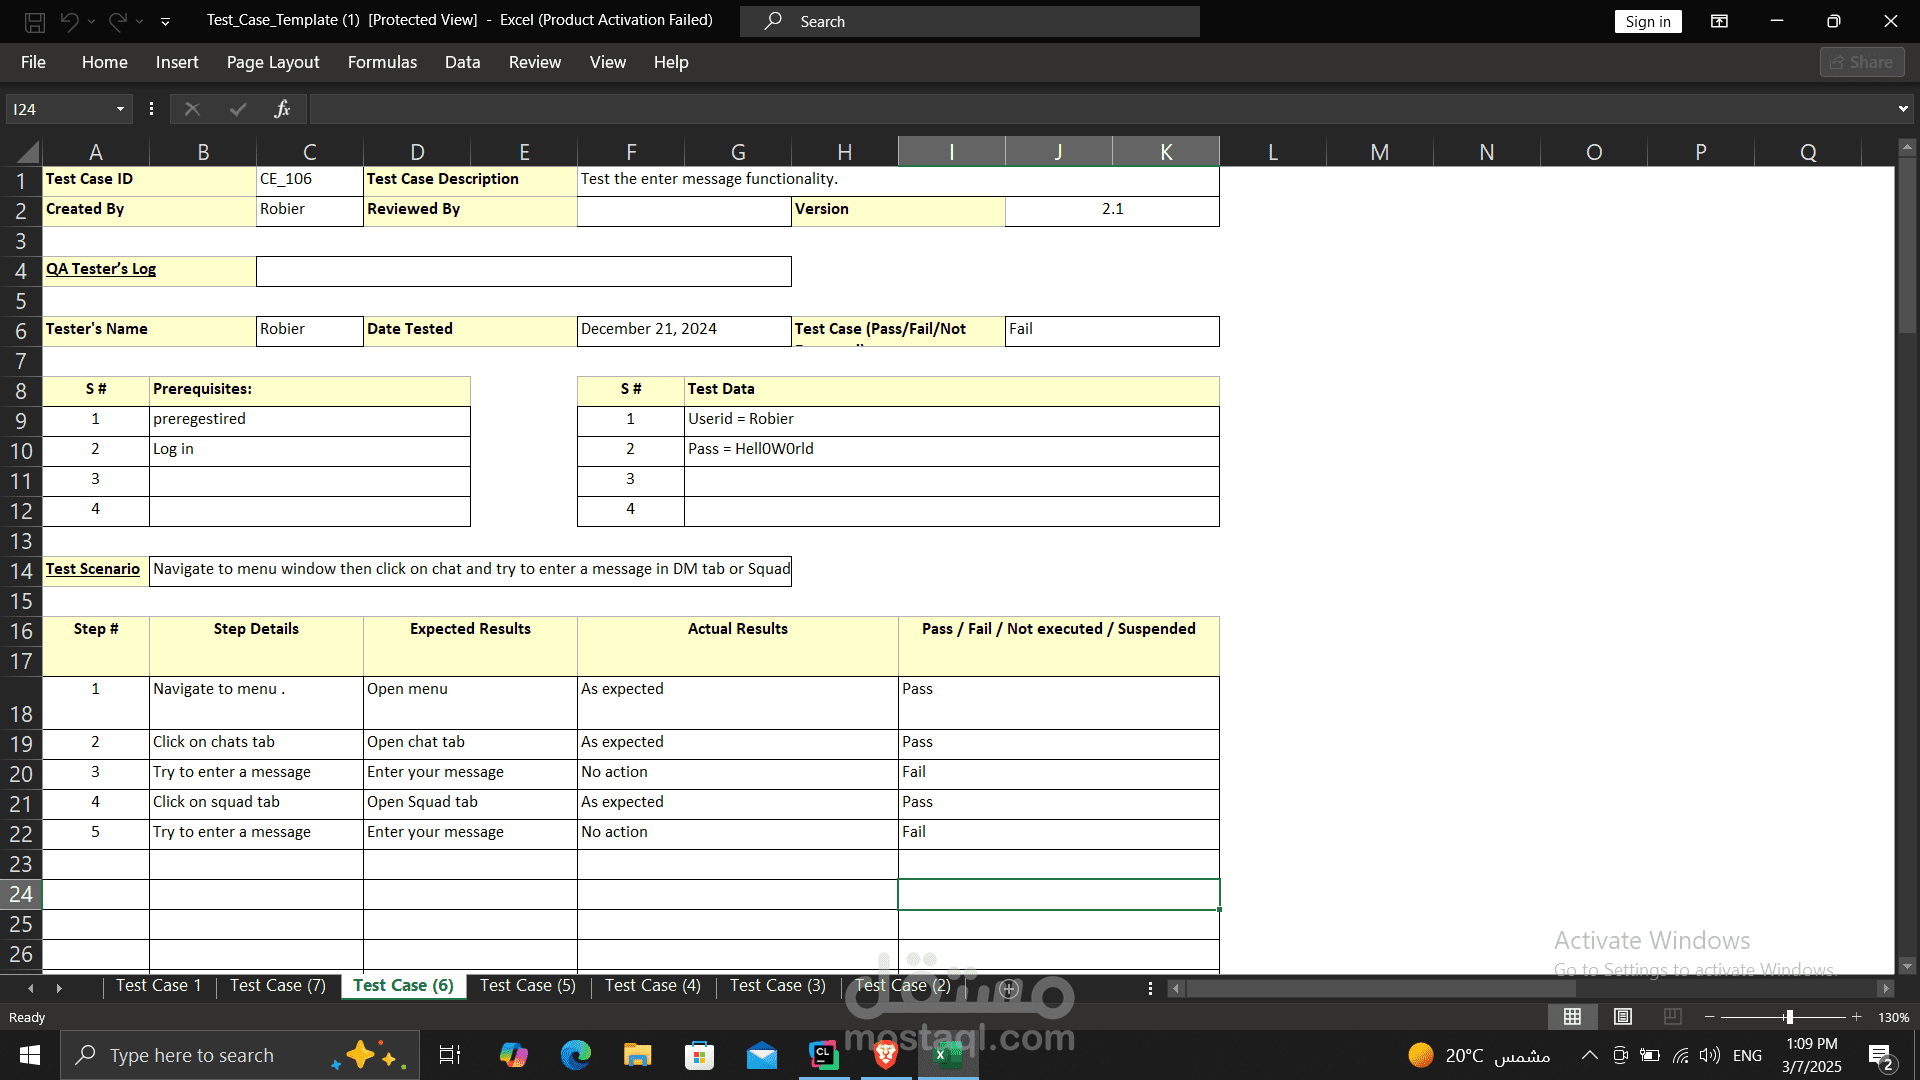Click the zoom slider handle

point(1789,1017)
